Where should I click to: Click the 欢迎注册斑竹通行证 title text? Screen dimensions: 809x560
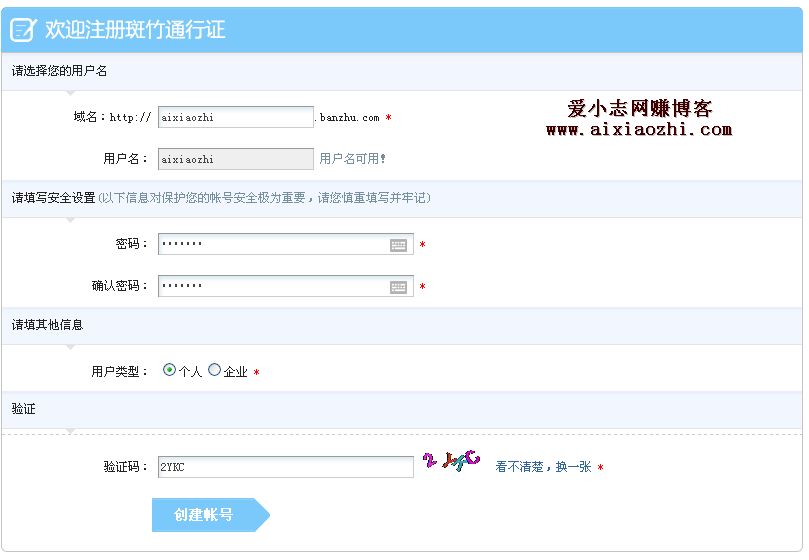(x=135, y=29)
